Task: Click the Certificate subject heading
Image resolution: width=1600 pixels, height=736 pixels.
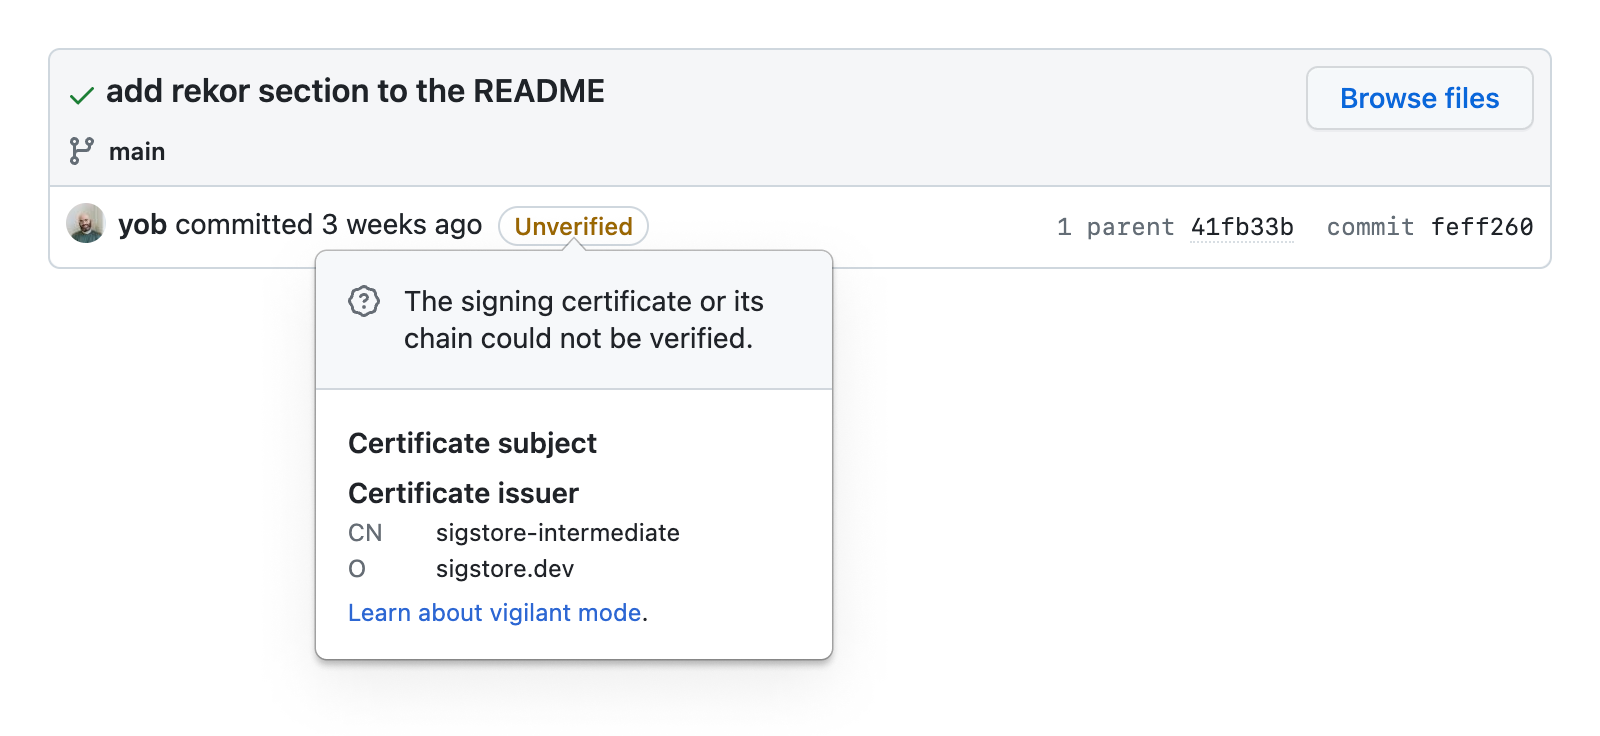Action: tap(472, 443)
